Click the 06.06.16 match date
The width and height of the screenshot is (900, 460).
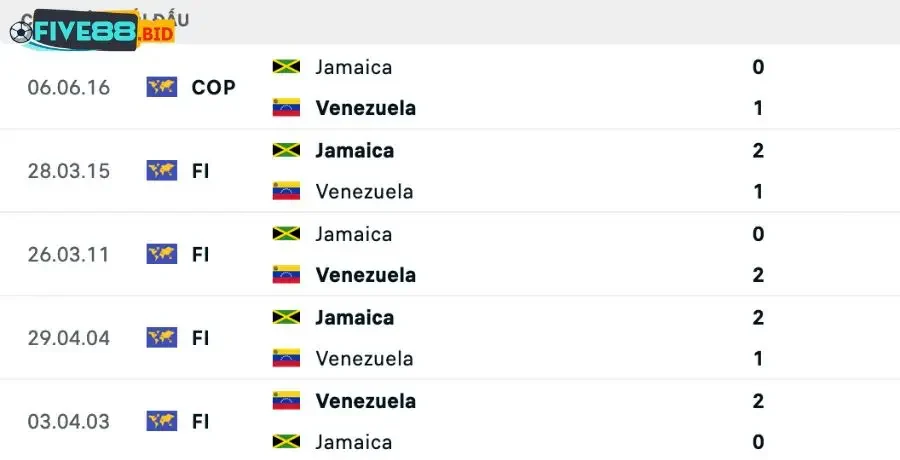point(69,87)
